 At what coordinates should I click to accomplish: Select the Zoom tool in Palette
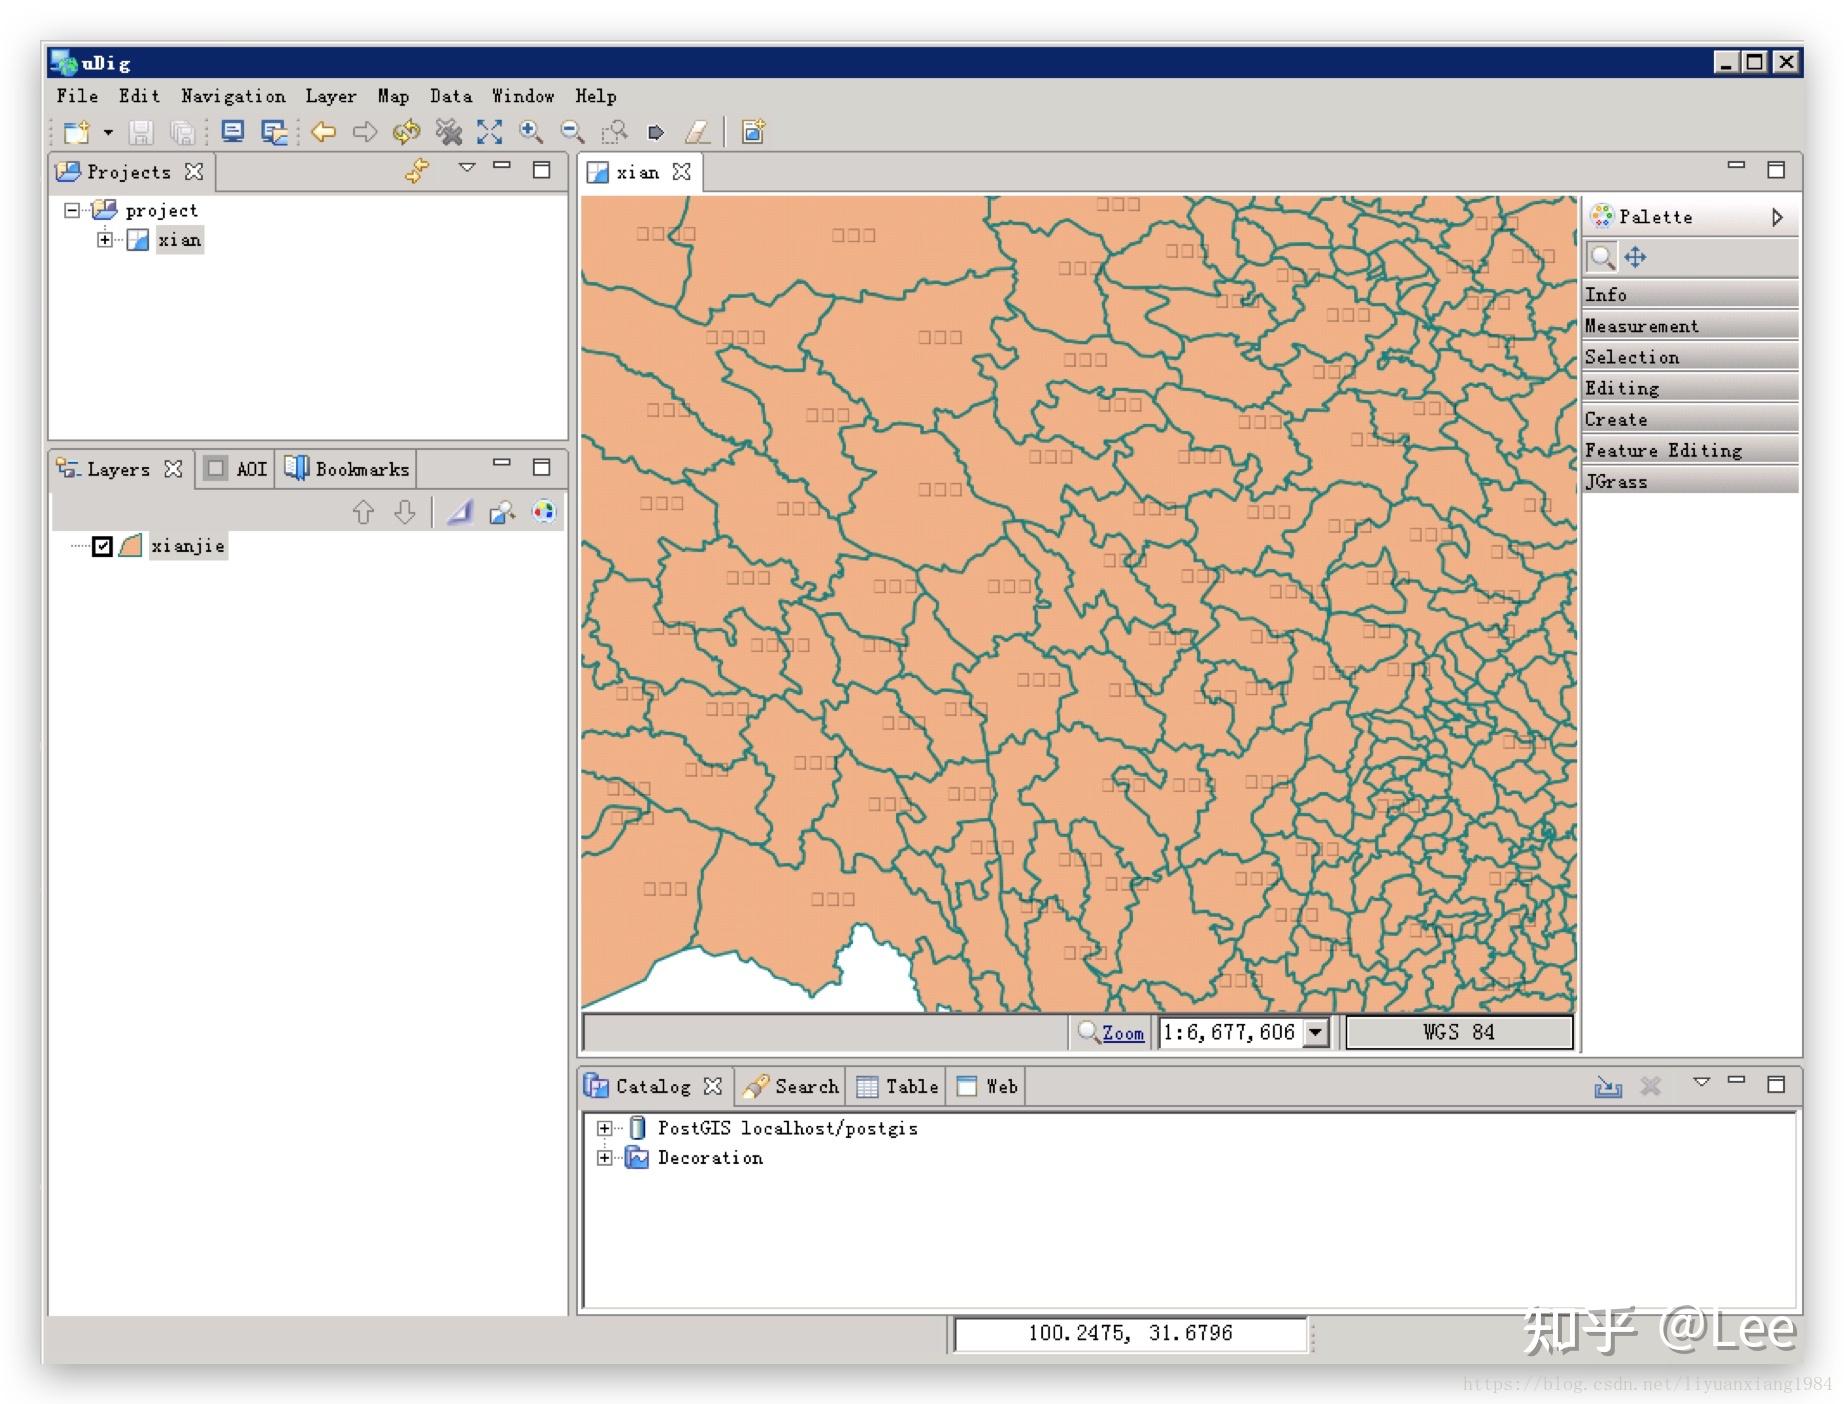1602,258
